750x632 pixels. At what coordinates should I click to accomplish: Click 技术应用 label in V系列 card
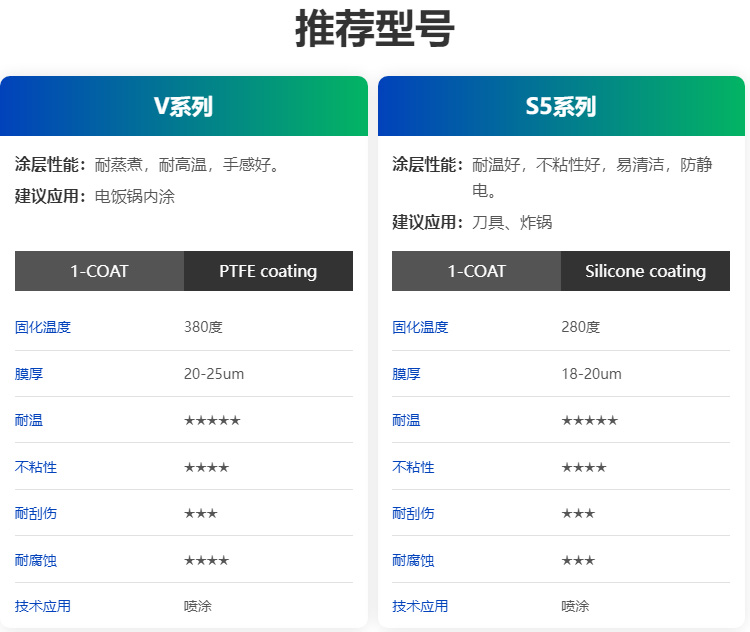[x=43, y=606]
